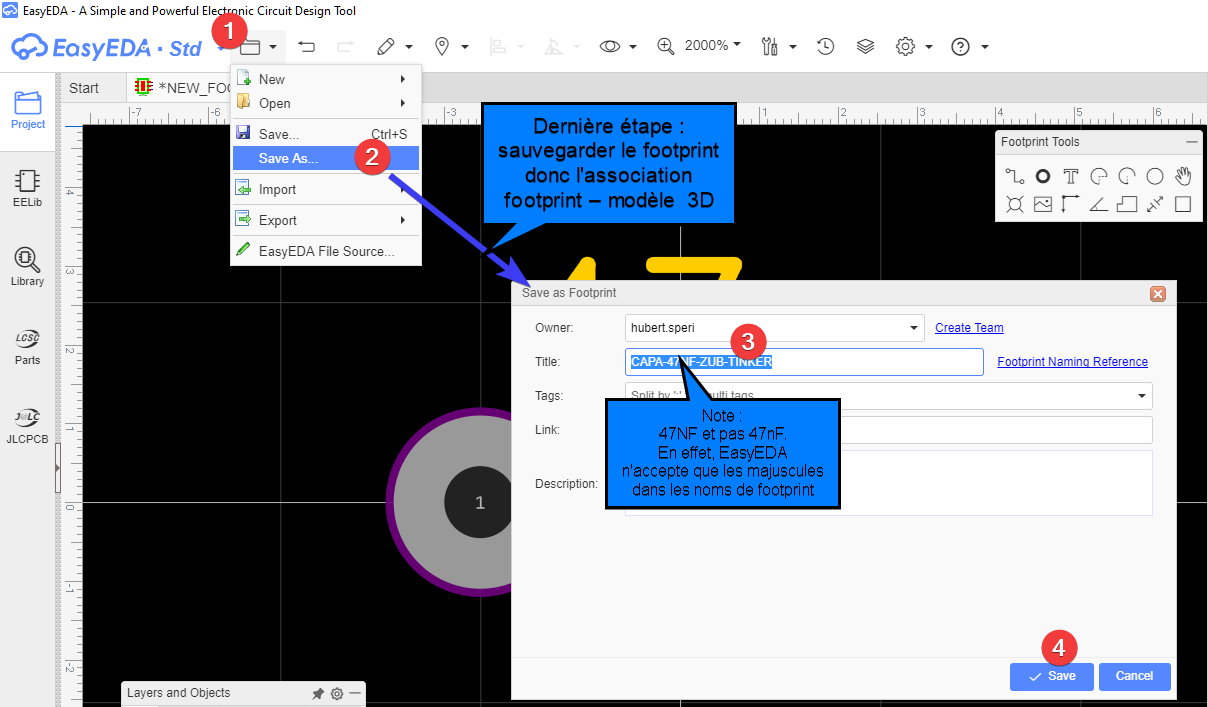Open the Export submenu

tap(326, 220)
